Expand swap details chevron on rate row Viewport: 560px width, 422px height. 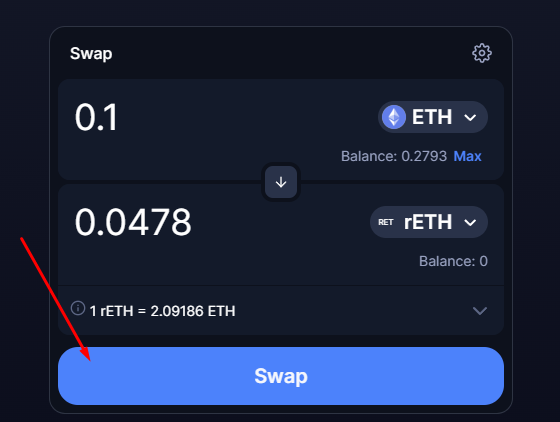tap(480, 311)
